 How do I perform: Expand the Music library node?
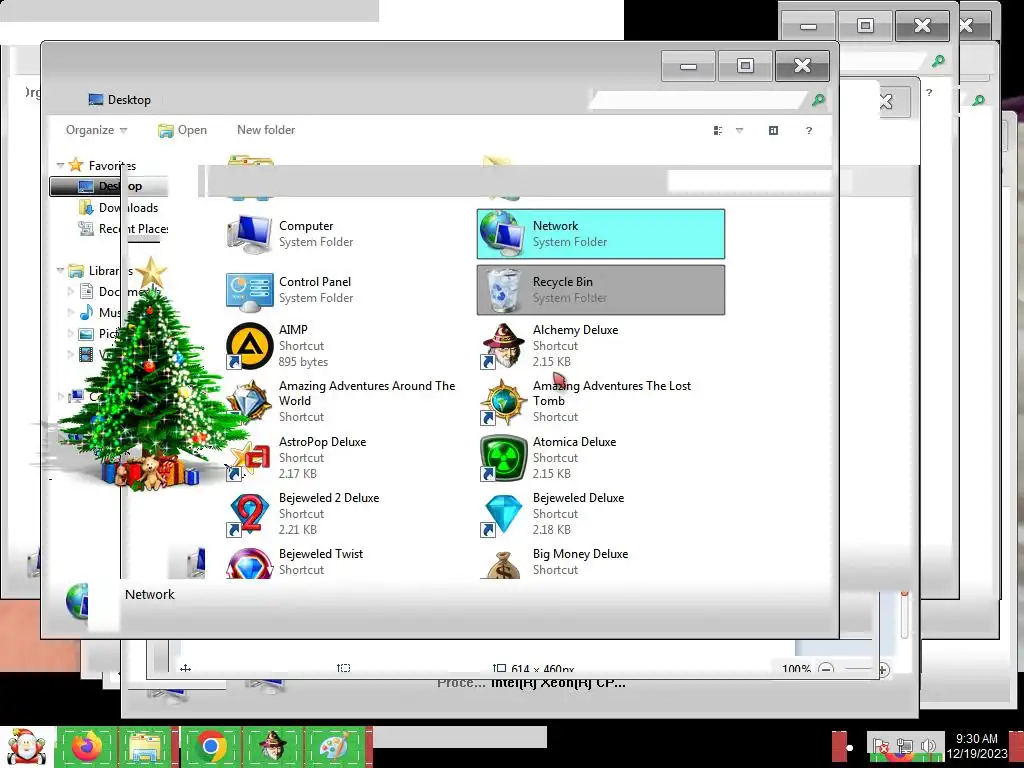(x=71, y=313)
